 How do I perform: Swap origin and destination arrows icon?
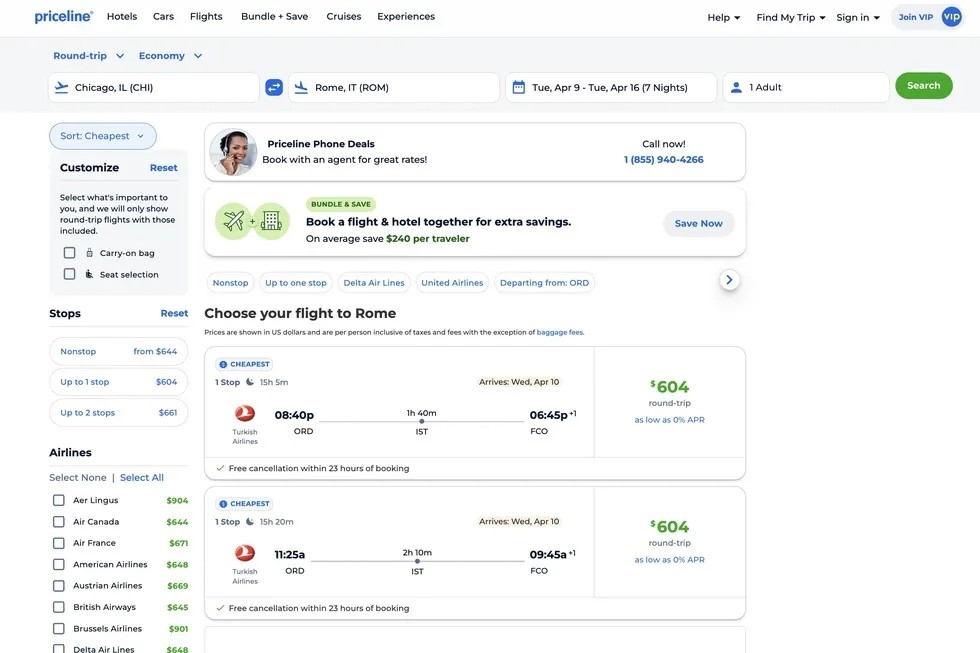[274, 87]
